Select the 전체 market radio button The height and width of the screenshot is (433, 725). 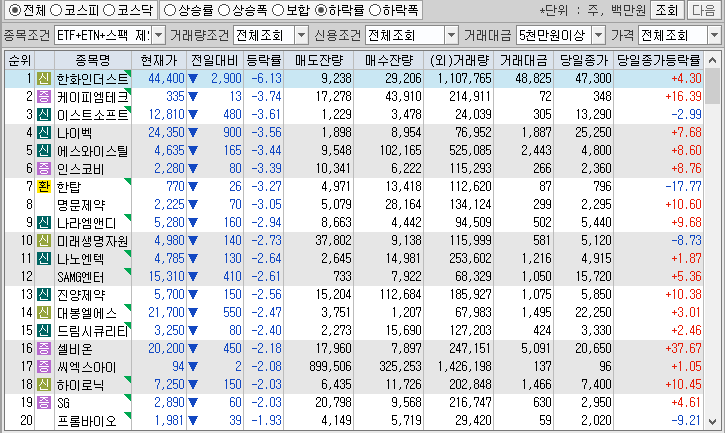click(15, 10)
